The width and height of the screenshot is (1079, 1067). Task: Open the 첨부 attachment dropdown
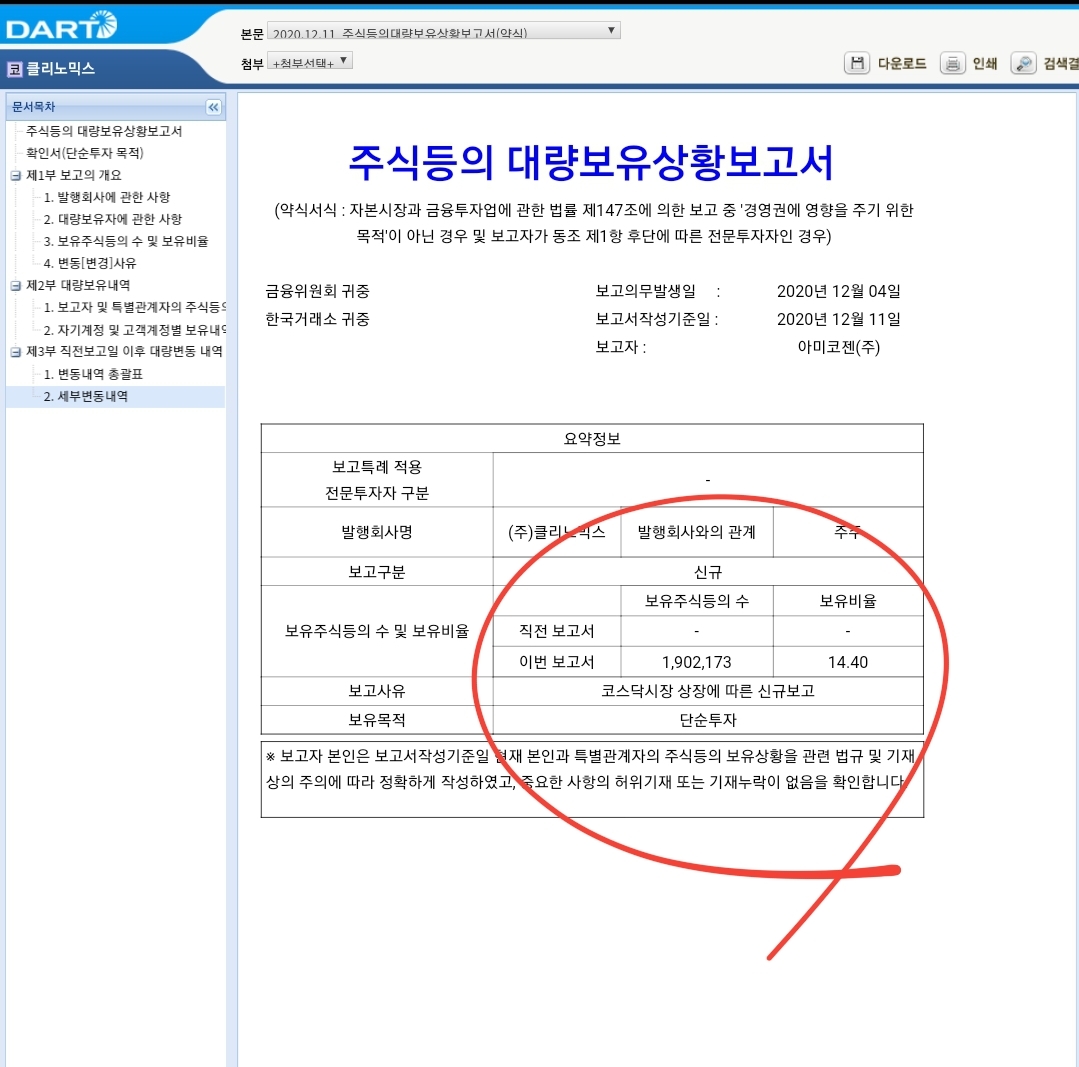click(x=310, y=62)
